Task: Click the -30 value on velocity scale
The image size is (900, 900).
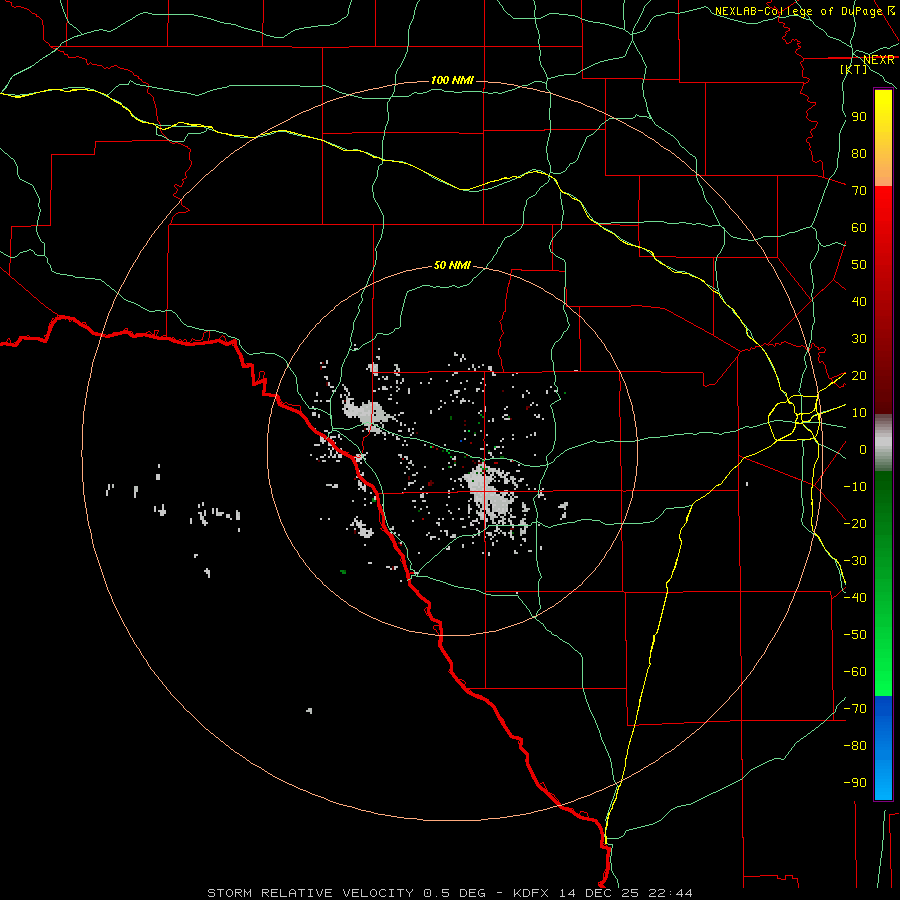Action: 855,561
